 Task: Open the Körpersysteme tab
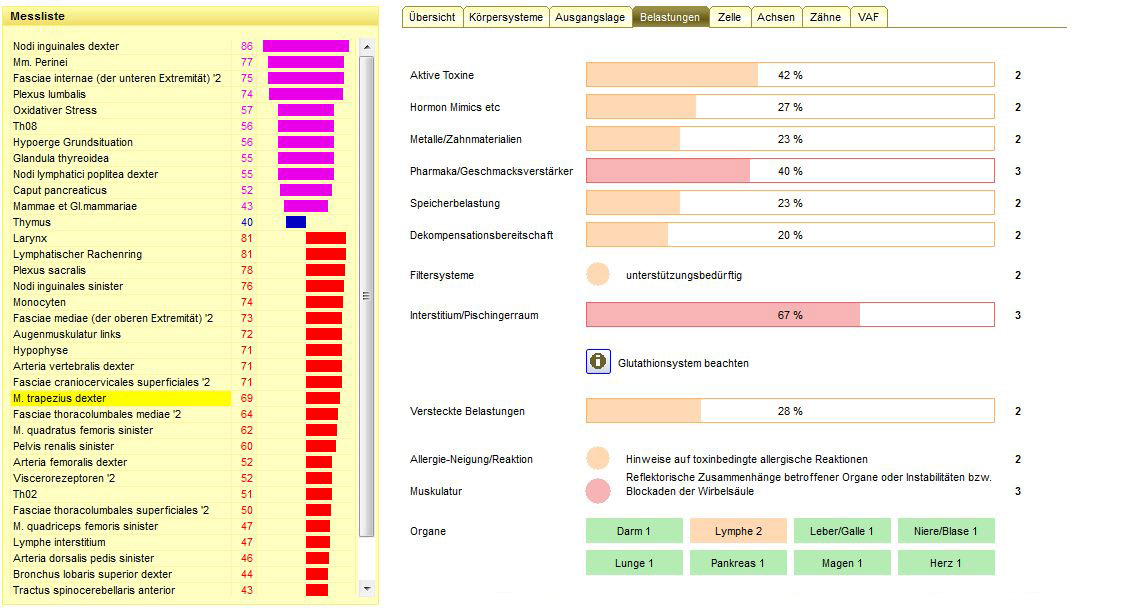point(508,17)
